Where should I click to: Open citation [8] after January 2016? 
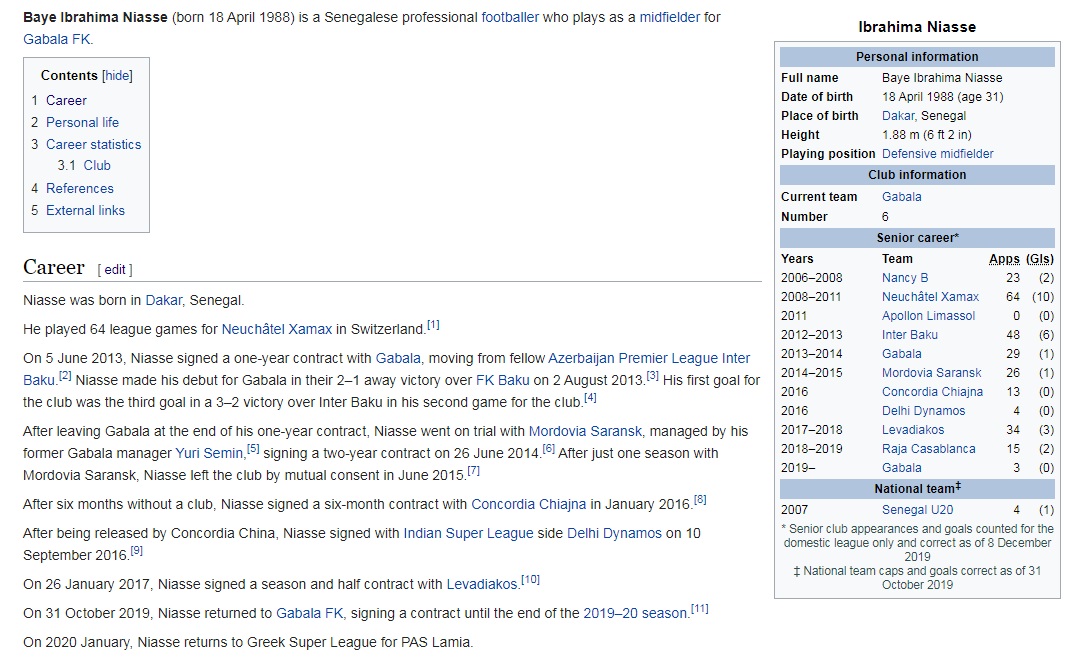[x=700, y=500]
